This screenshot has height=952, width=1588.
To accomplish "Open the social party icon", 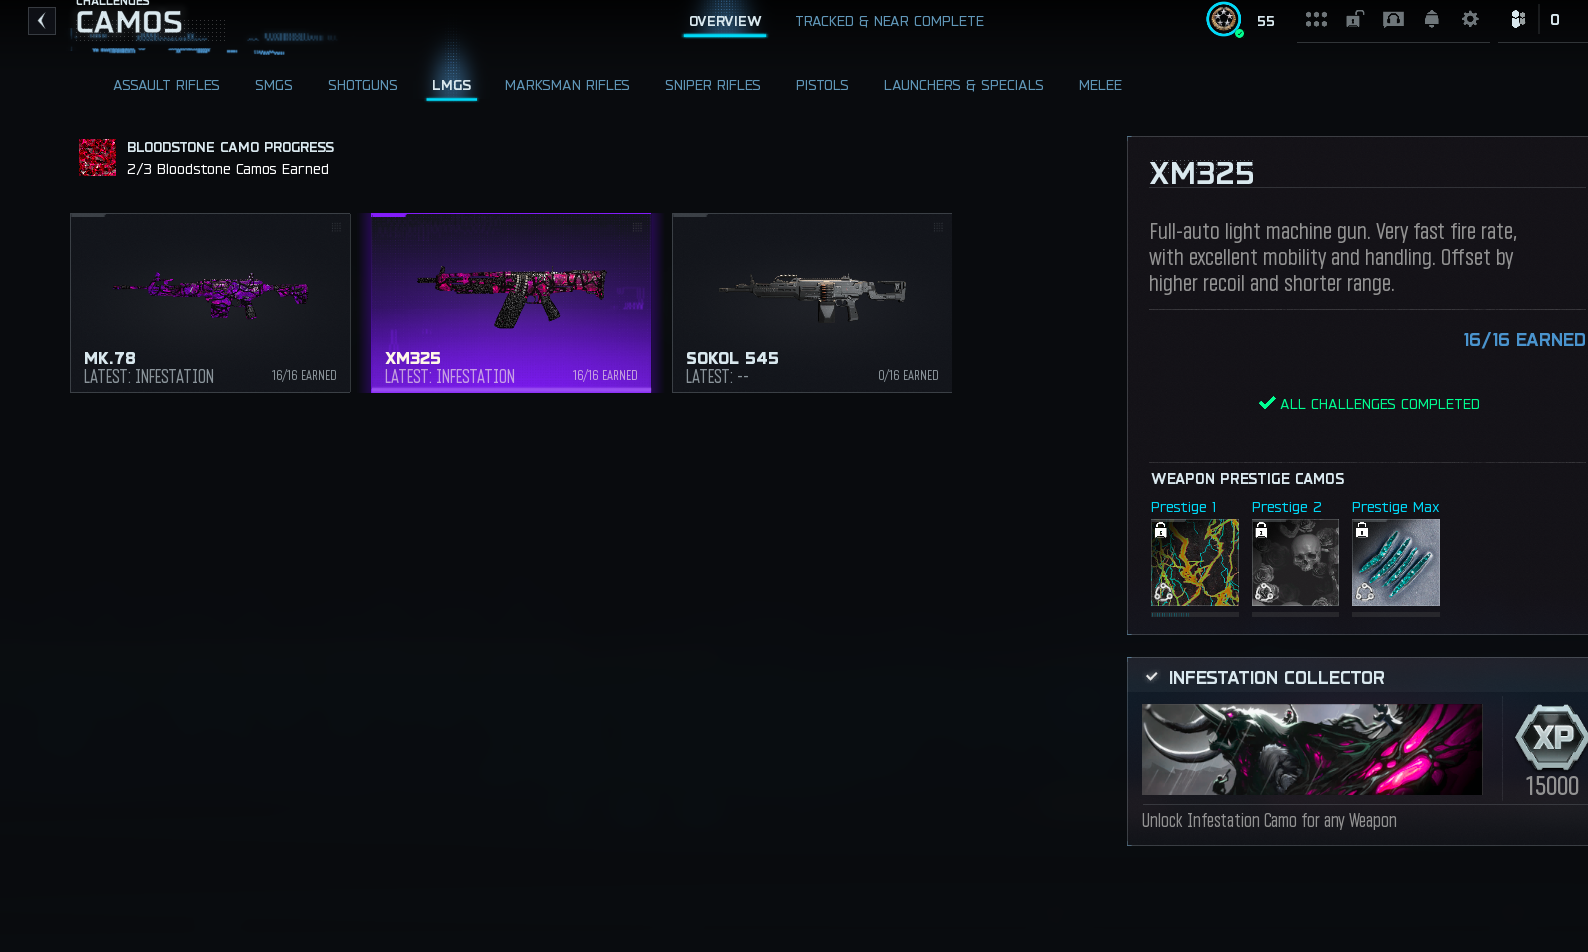I will click(x=1518, y=19).
